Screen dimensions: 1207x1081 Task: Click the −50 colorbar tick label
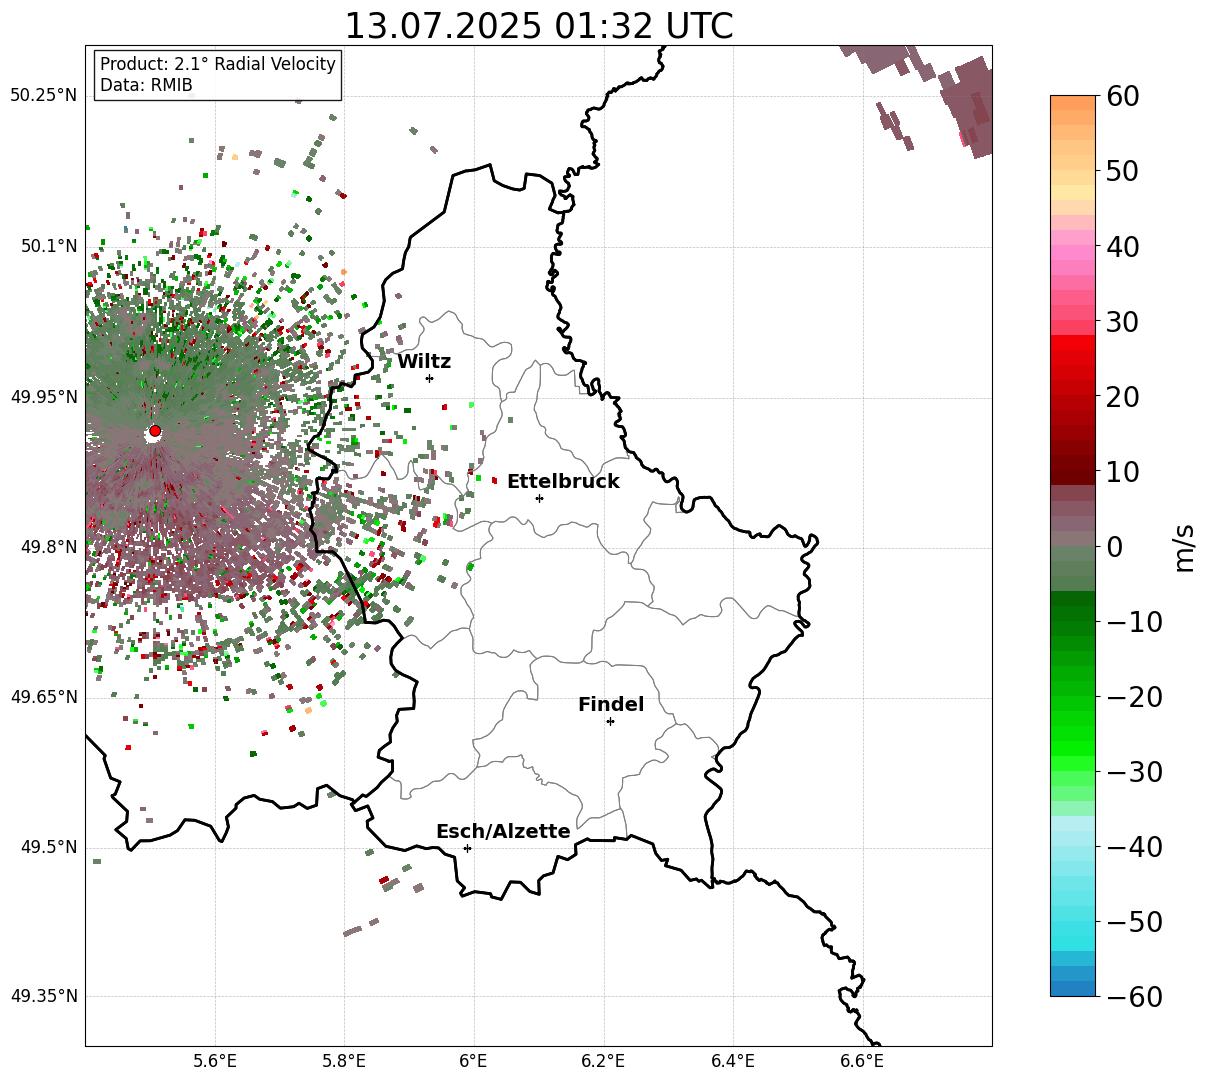point(1134,922)
